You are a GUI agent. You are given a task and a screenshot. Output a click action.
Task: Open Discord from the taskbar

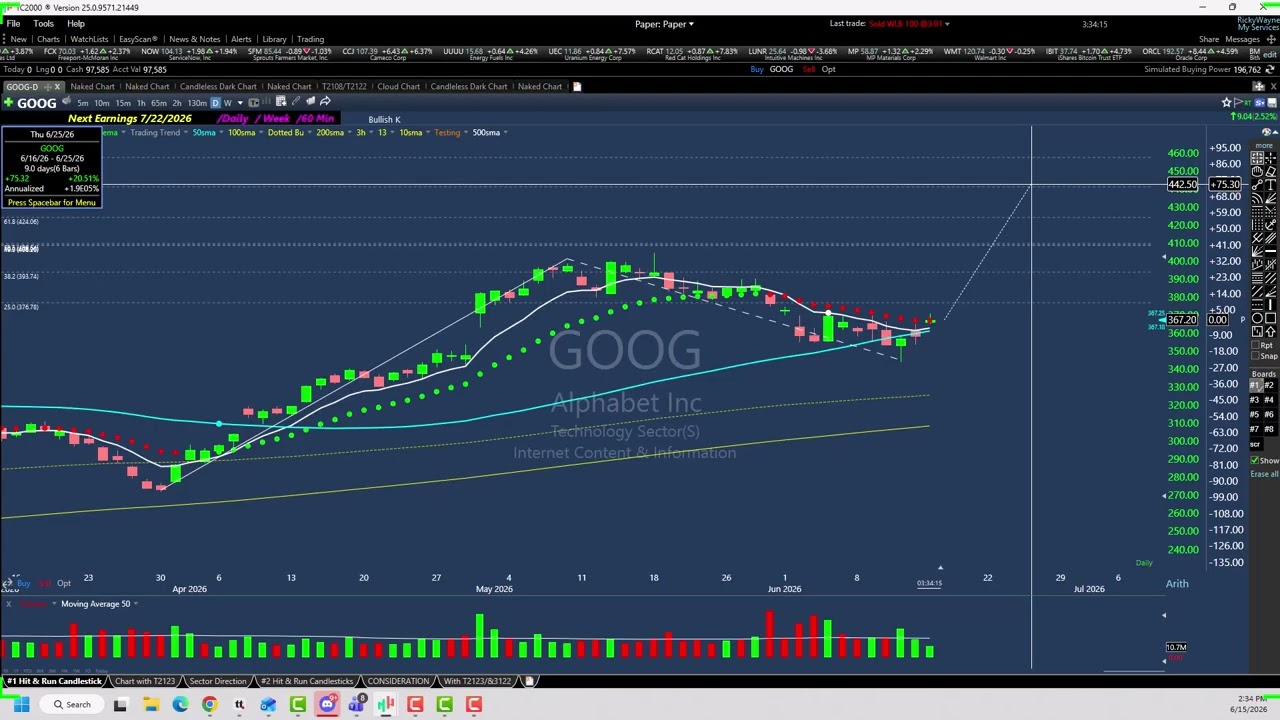pyautogui.click(x=327, y=705)
